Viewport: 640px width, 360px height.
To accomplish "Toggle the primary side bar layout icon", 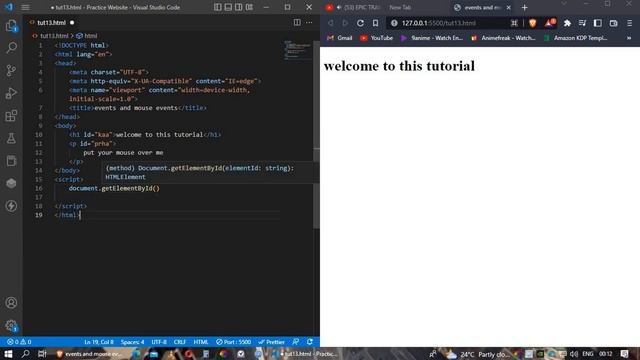I will pos(218,7).
